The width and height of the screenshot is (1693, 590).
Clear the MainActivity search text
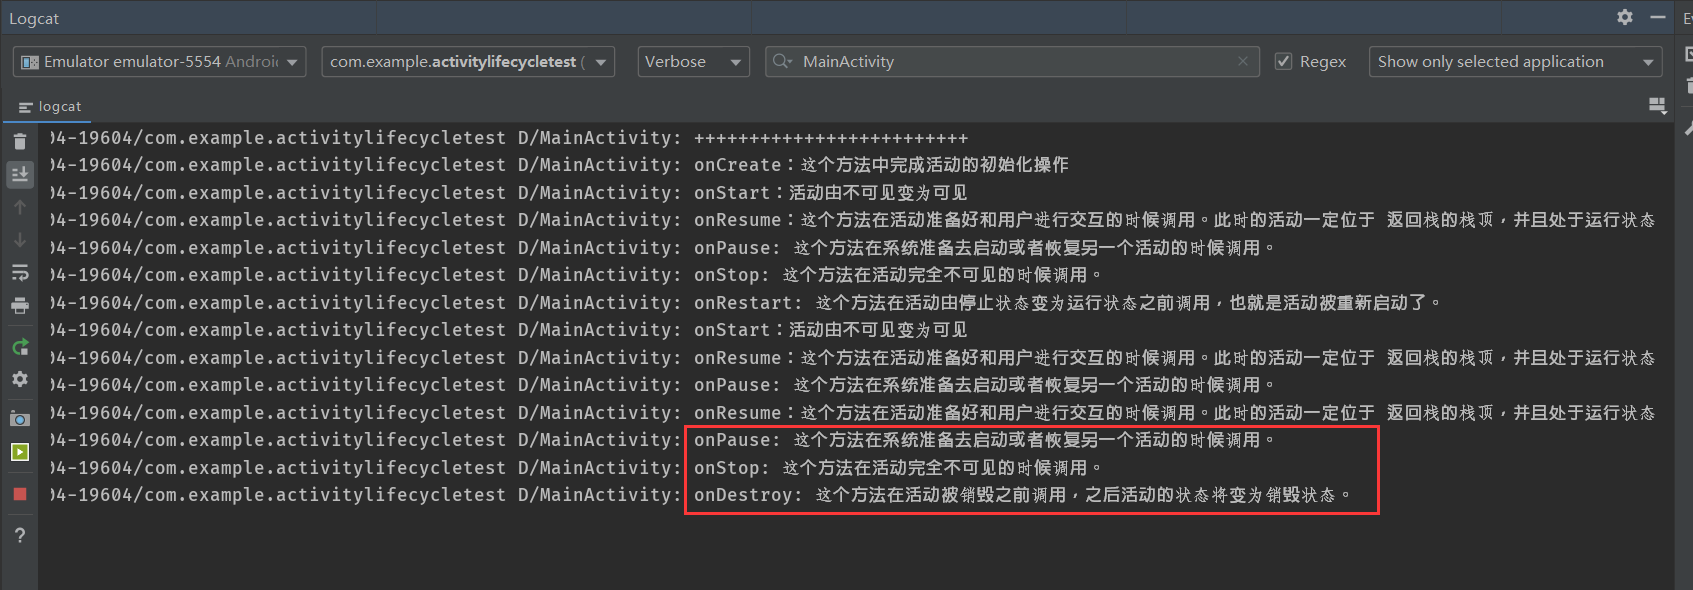[1243, 61]
